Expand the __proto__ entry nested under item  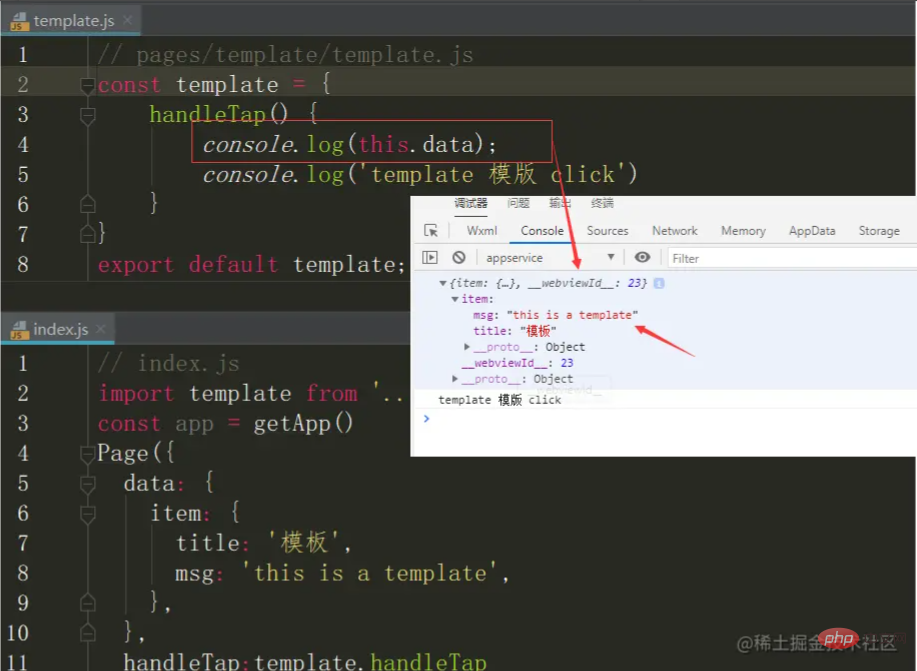tap(467, 347)
